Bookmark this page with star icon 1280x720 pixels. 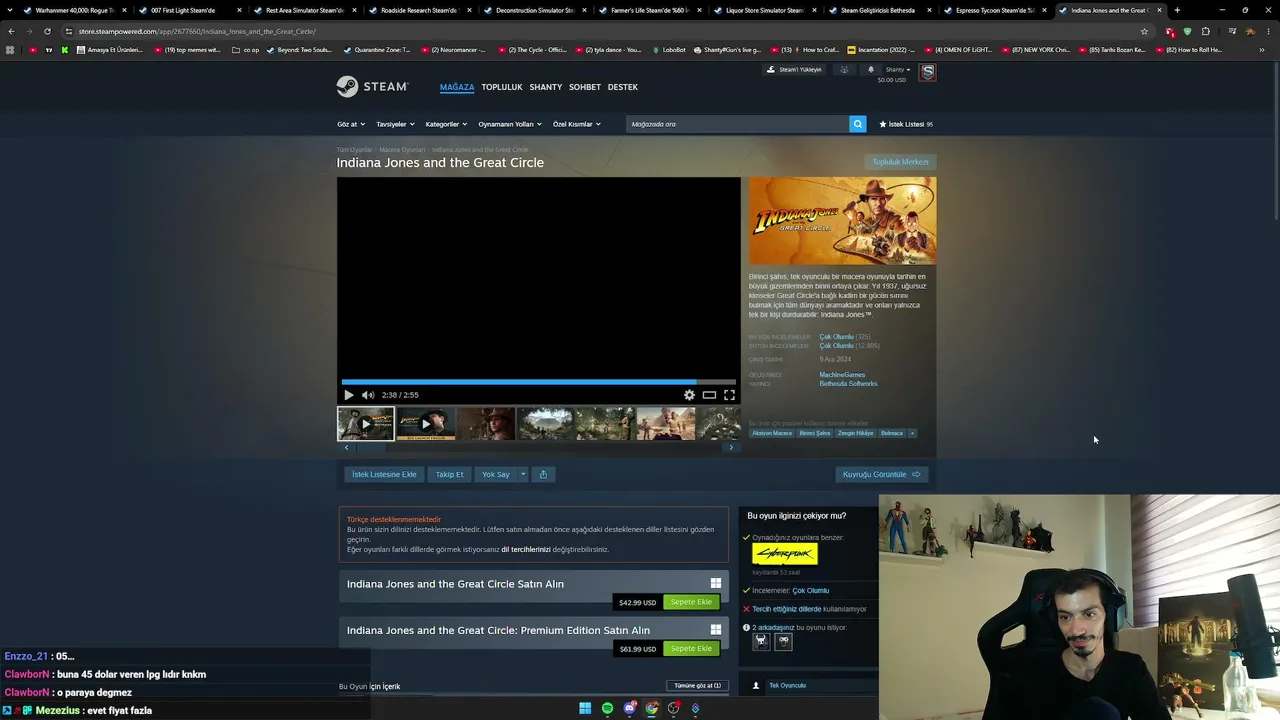click(x=1145, y=31)
